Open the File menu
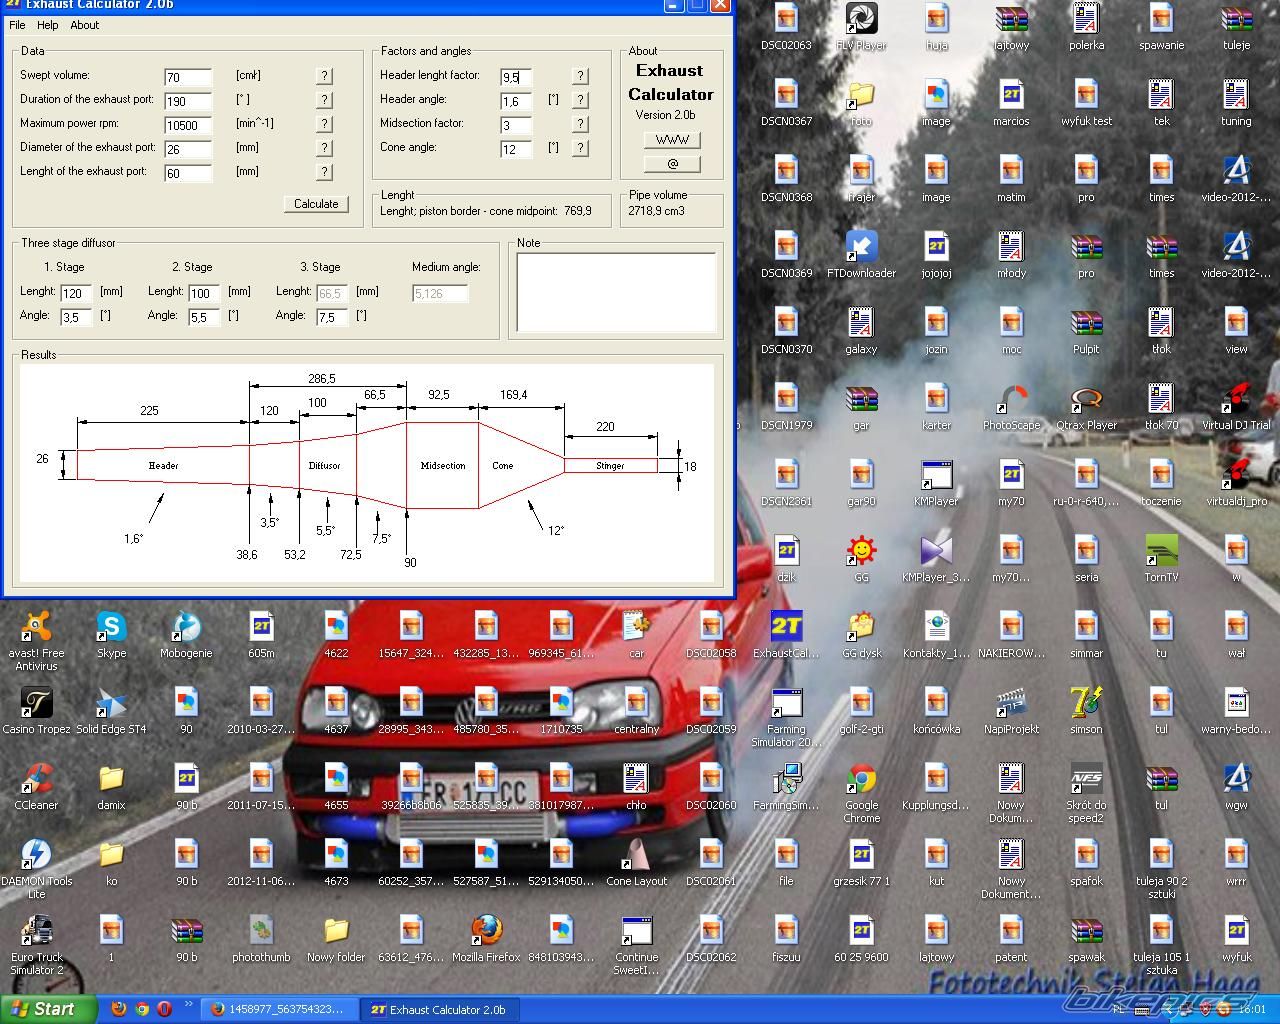Viewport: 1280px width, 1024px height. tap(17, 25)
